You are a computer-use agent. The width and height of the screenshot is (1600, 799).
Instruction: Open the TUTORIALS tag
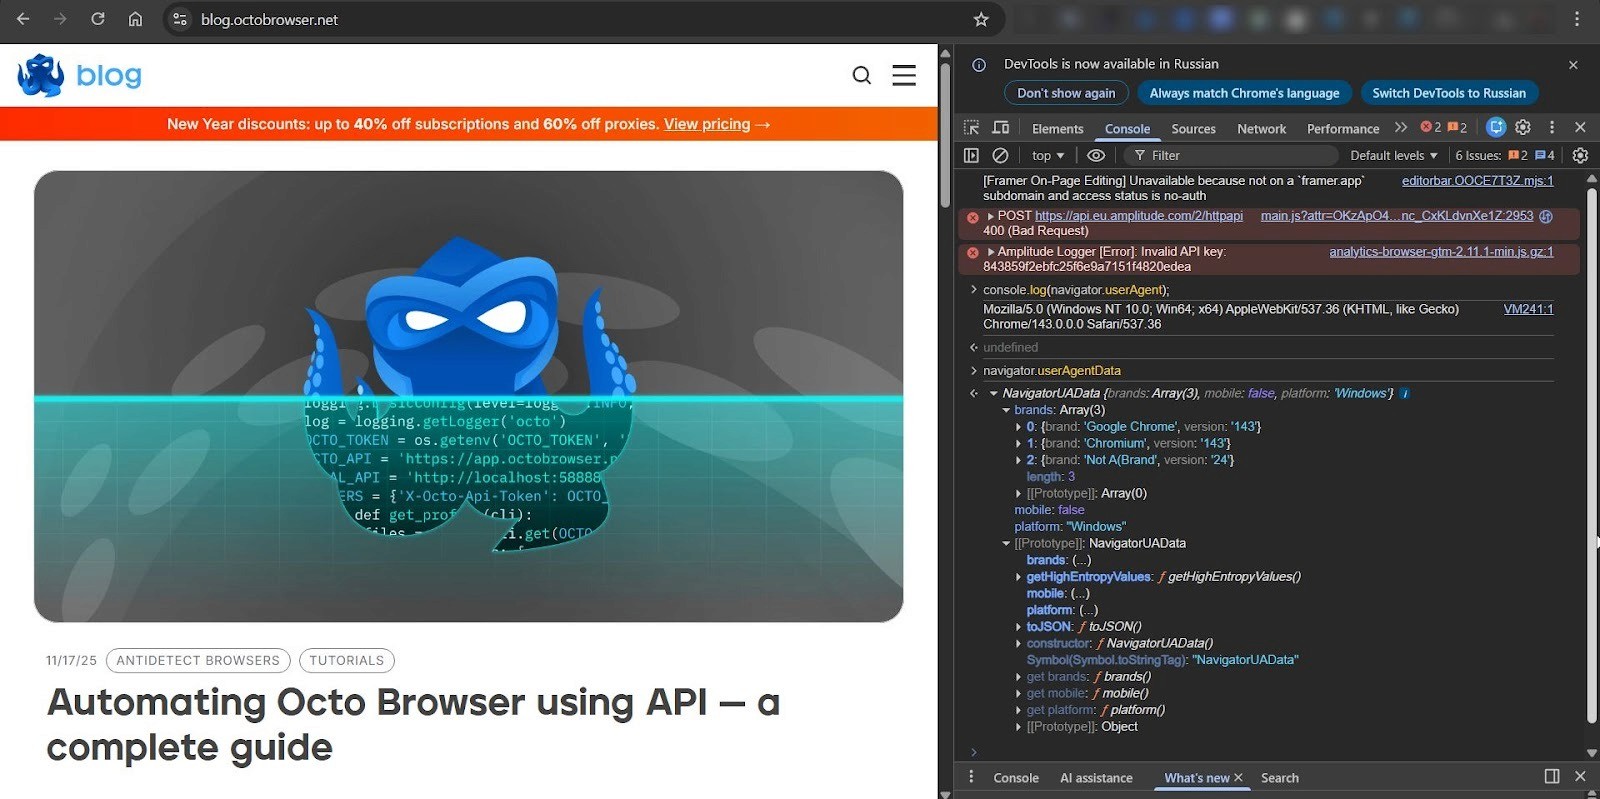tap(346, 660)
